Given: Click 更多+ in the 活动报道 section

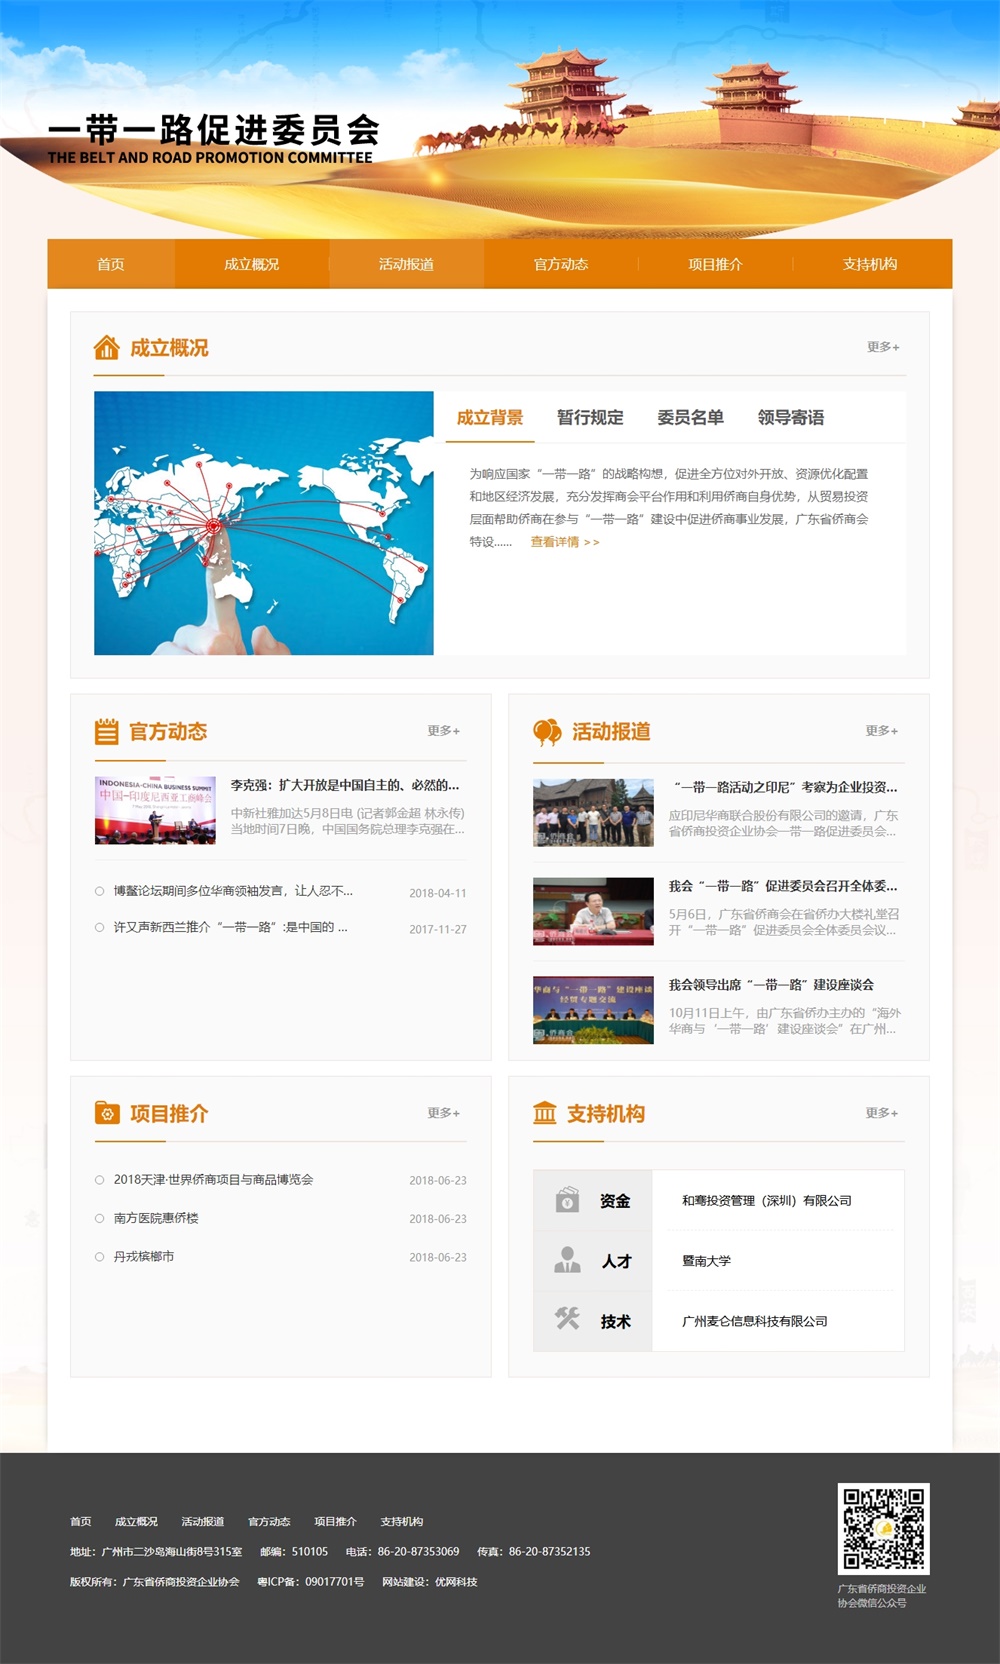Looking at the screenshot, I should pos(882,731).
